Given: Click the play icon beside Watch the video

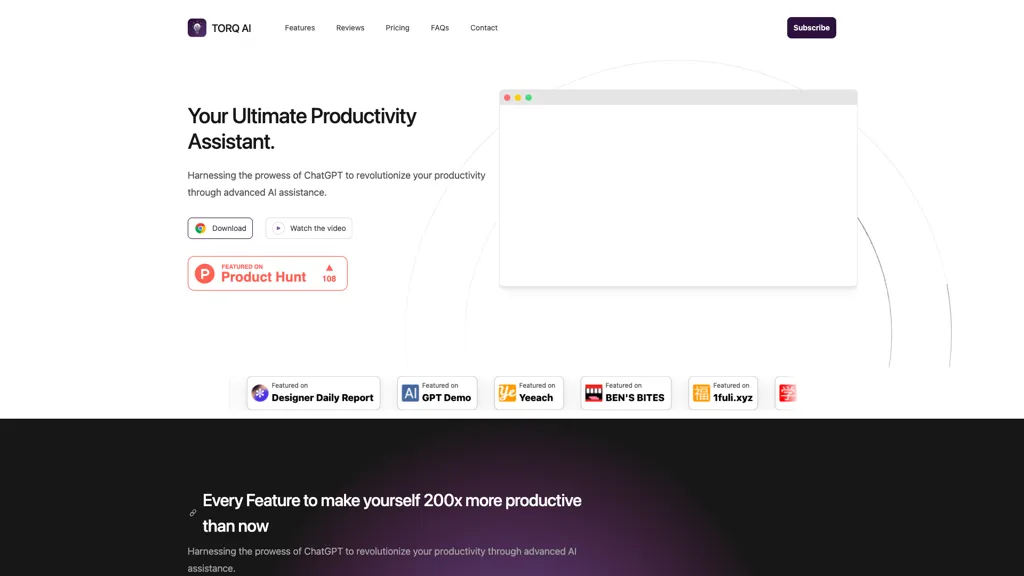Looking at the screenshot, I should click(x=278, y=228).
